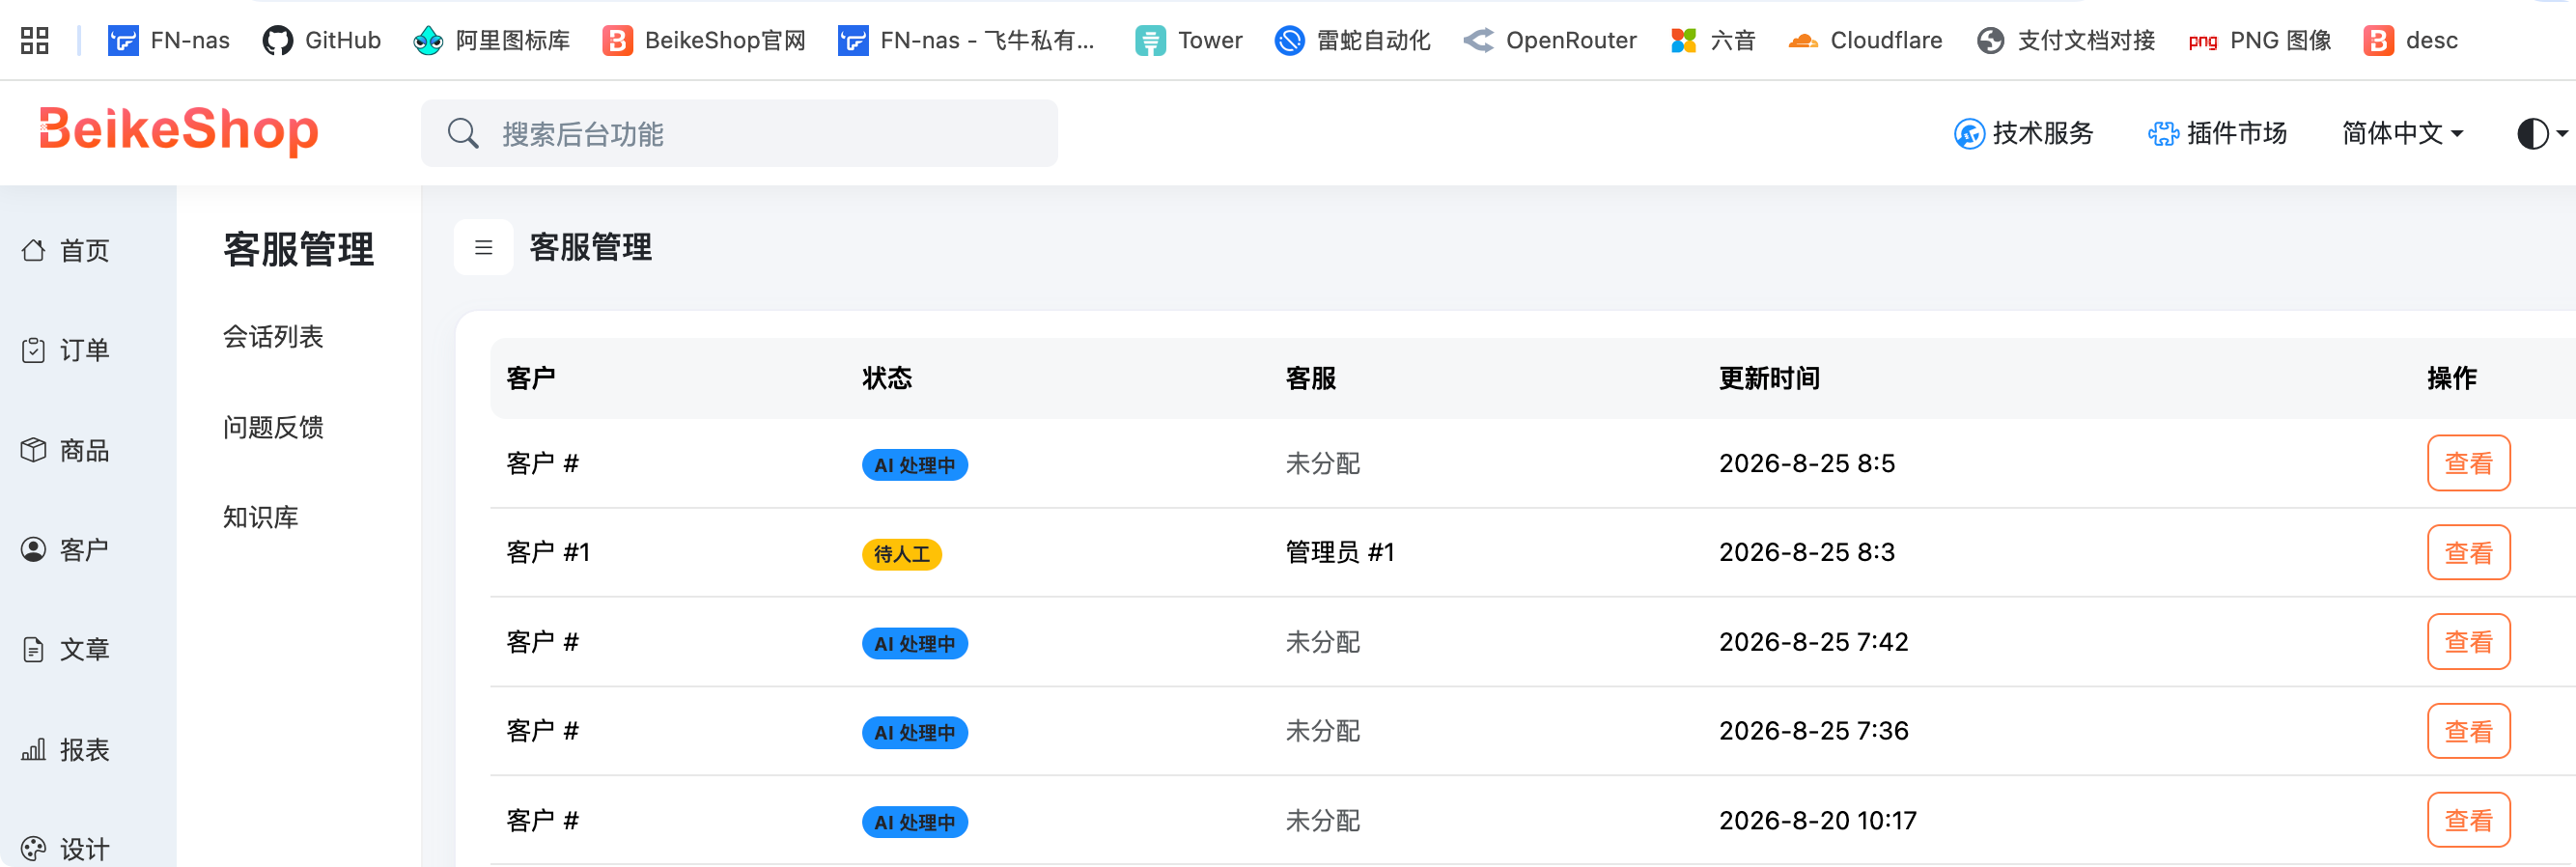2576x867 pixels.
Task: Go to 首页 in the sidebar
Action: pos(66,250)
